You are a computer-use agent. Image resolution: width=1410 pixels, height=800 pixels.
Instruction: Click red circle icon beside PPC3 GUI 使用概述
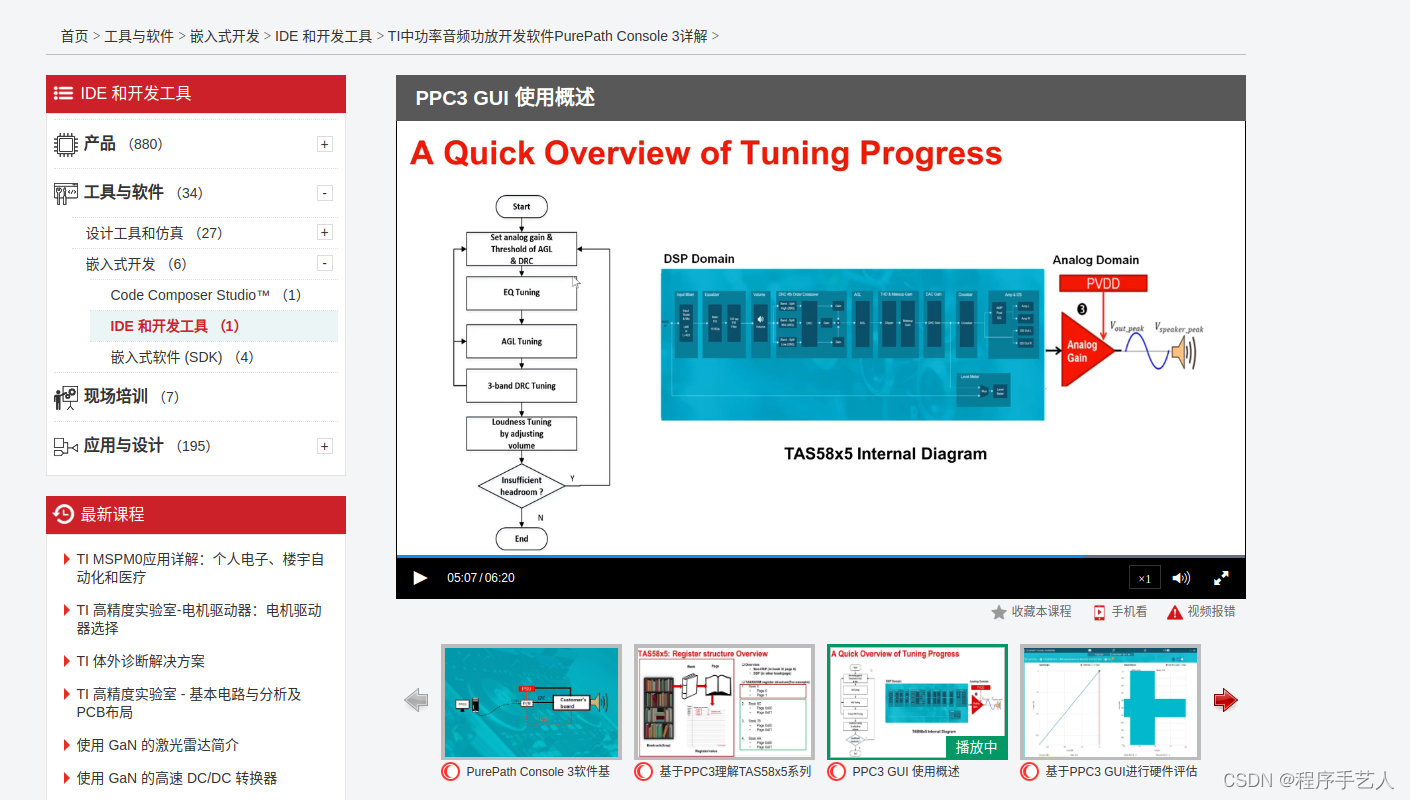tap(837, 772)
